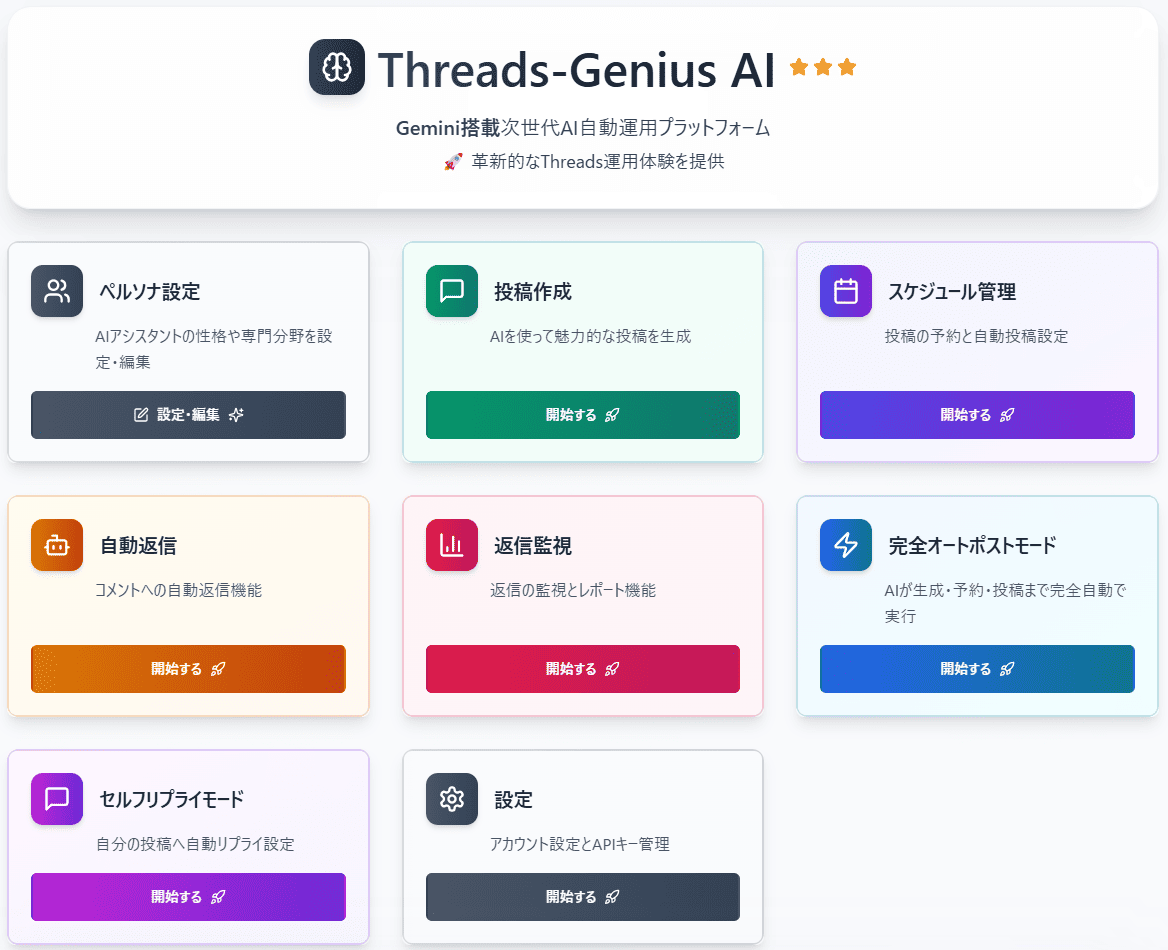
Task: Click 開始する on the 自動返信 card
Action: point(188,669)
